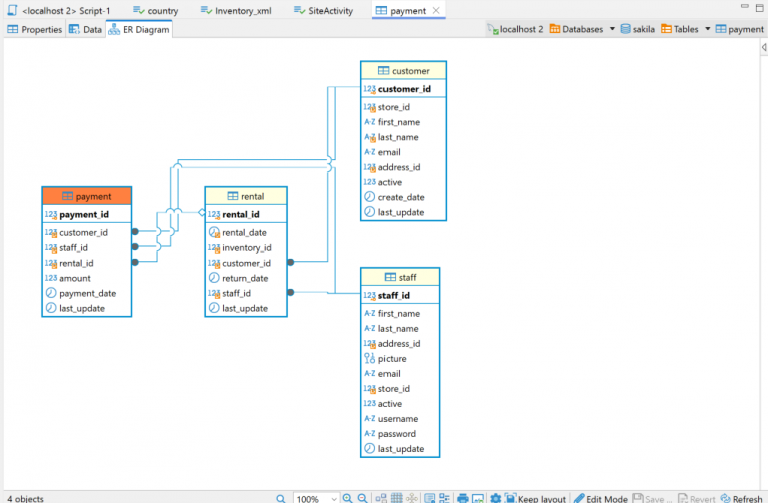Switch to the Properties tab
The width and height of the screenshot is (768, 503).
35,30
